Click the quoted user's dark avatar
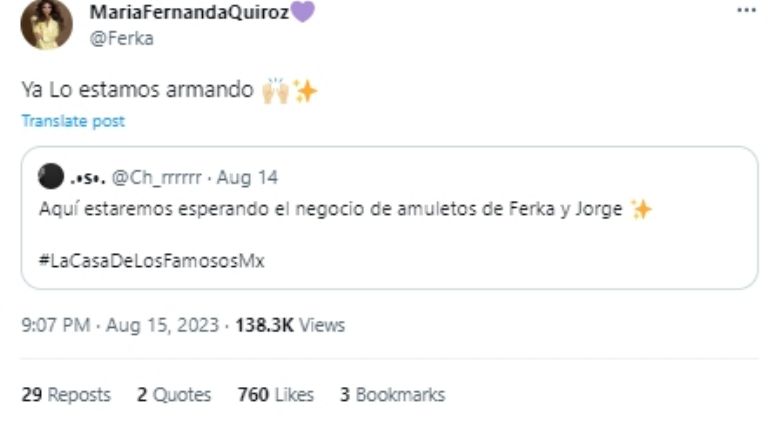768x426 pixels. pos(51,176)
